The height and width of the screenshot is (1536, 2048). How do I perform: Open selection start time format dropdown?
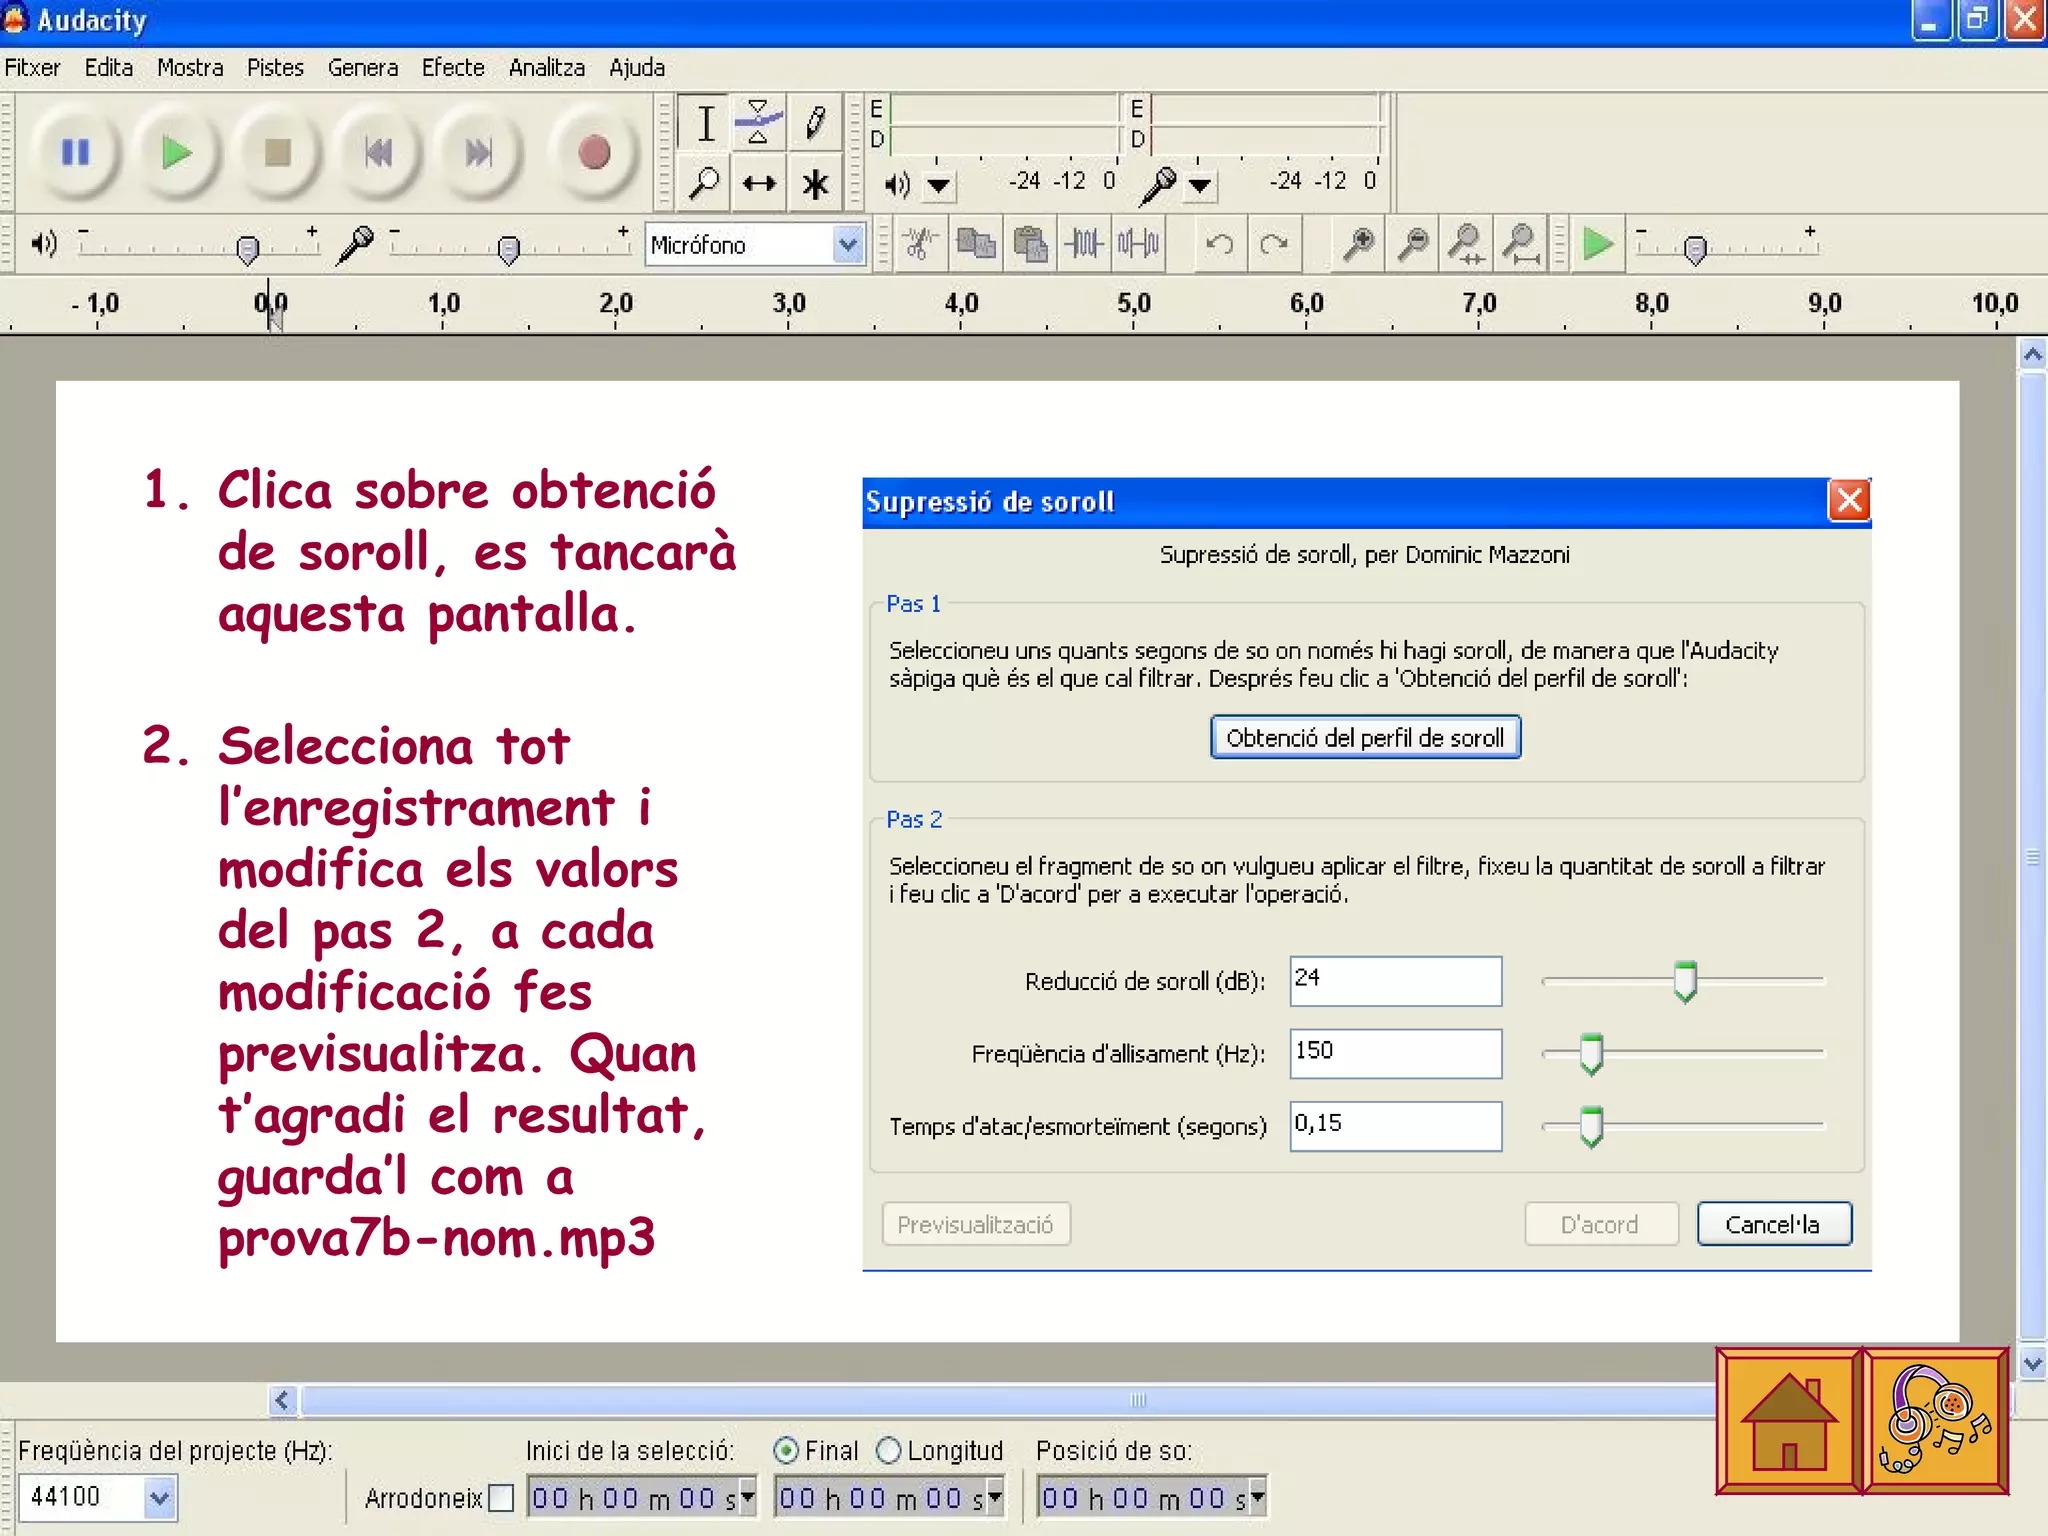(x=746, y=1497)
